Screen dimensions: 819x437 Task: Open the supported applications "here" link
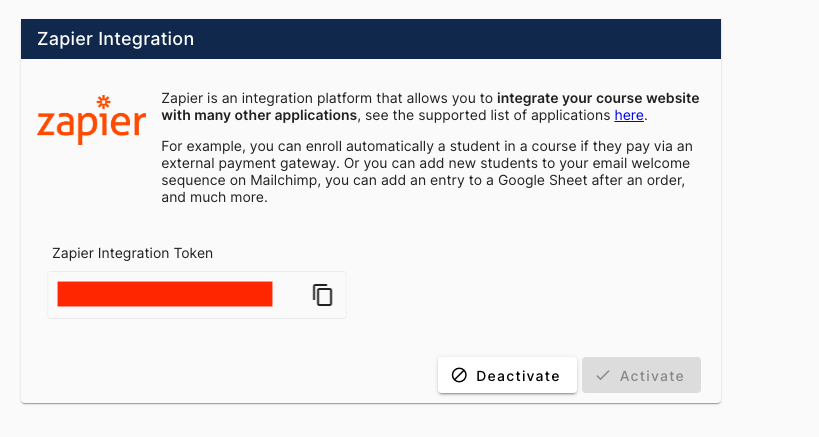(629, 116)
